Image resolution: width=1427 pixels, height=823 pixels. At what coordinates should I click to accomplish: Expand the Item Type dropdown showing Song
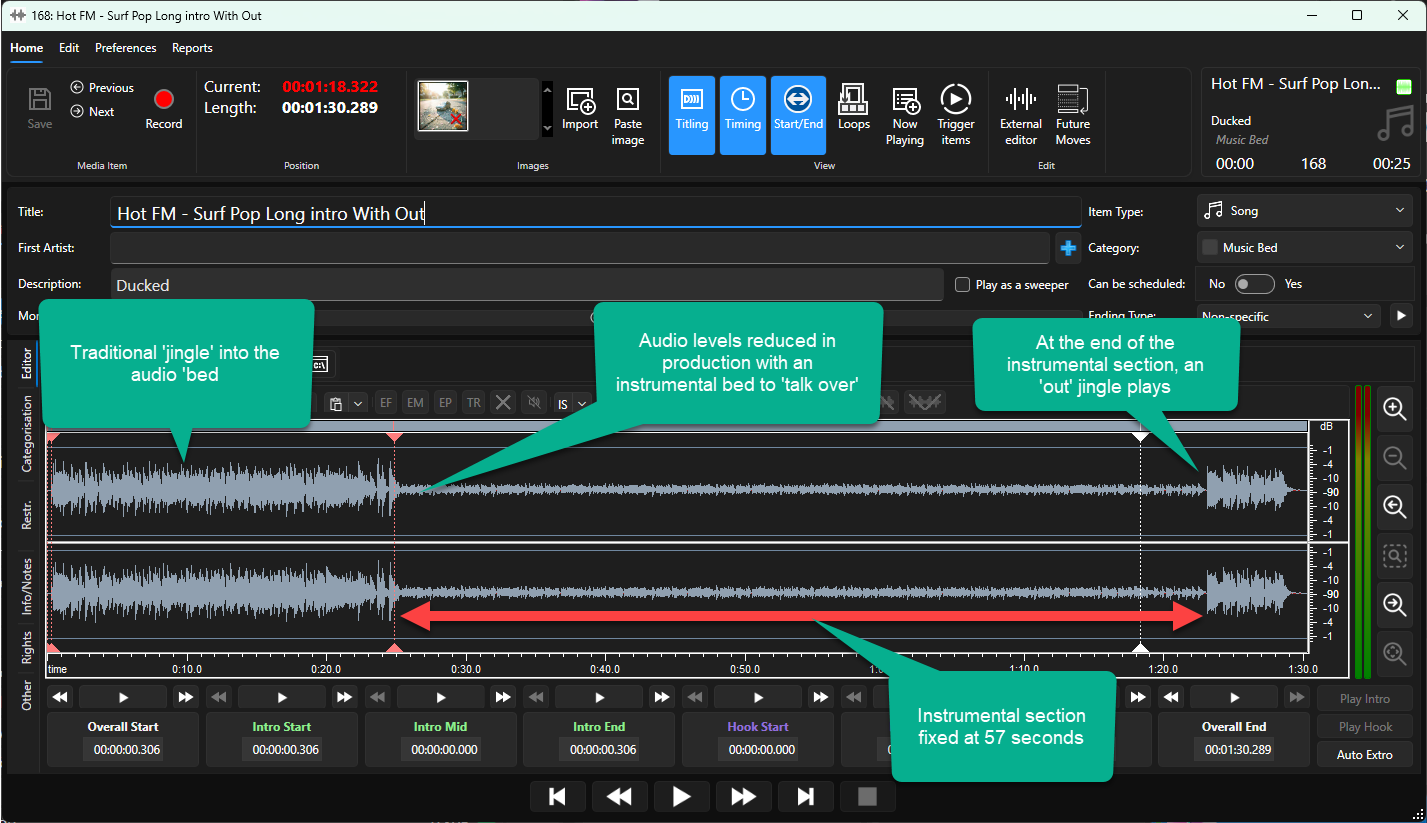click(1304, 211)
